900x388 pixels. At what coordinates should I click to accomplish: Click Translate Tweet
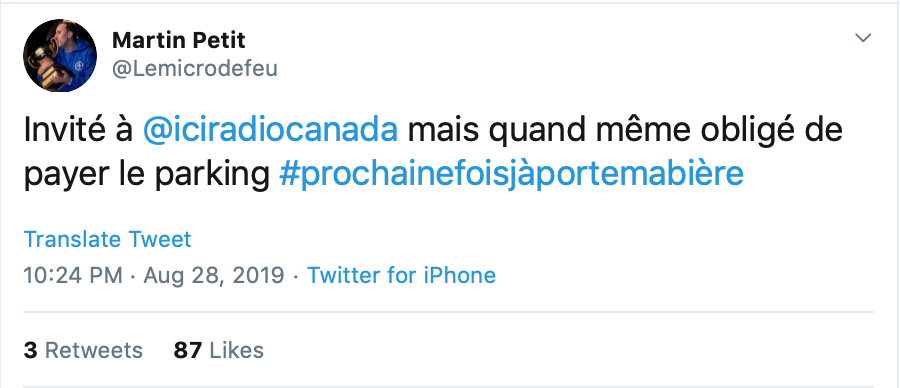107,239
